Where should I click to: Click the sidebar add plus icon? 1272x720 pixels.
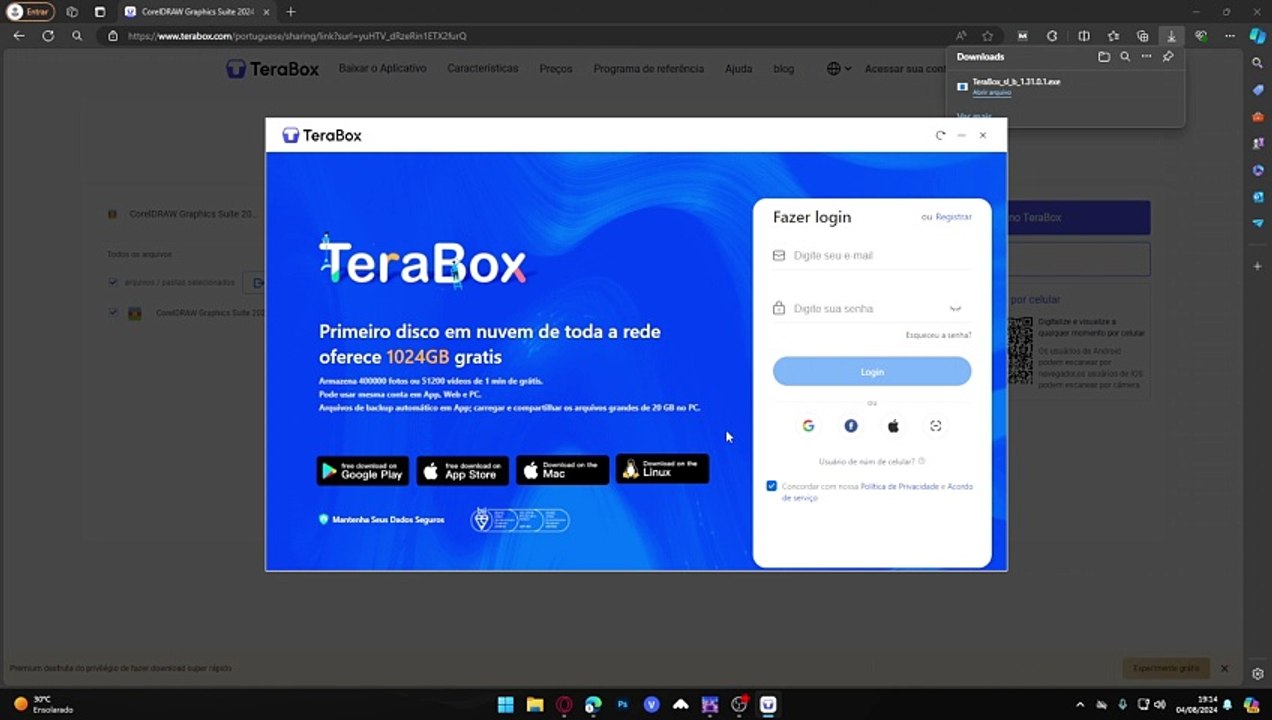coord(1258,267)
